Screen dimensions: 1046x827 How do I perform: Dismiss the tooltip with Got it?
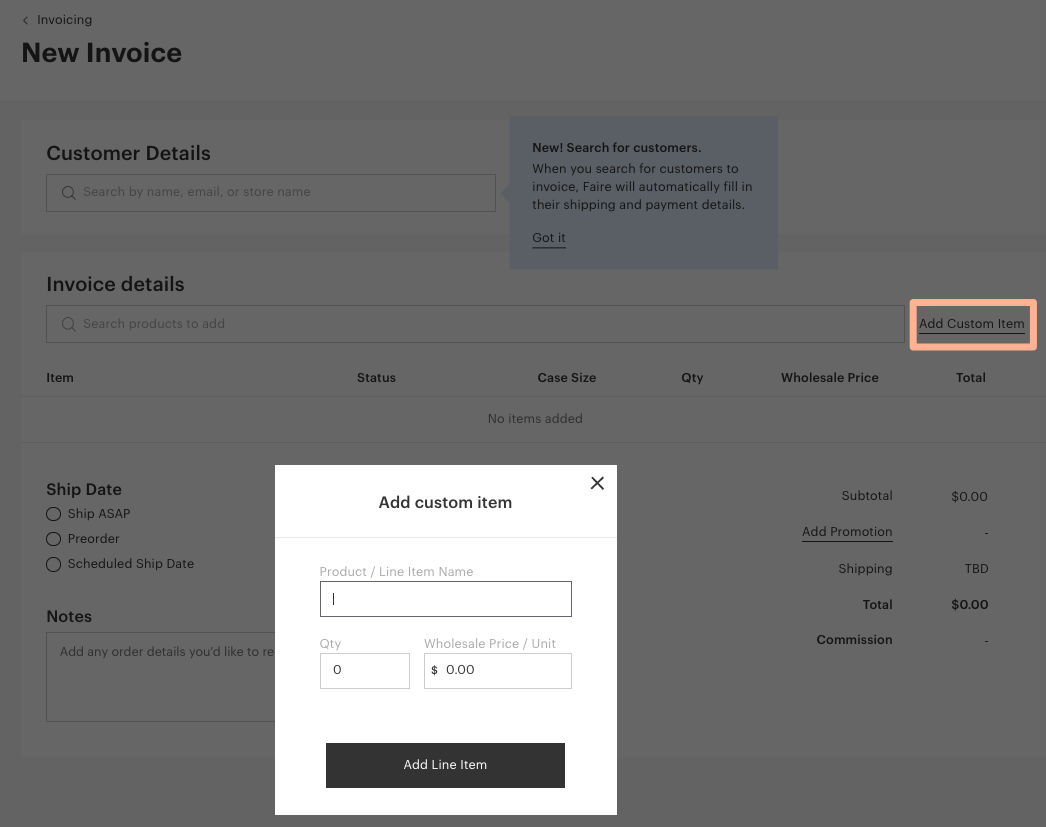coord(549,238)
